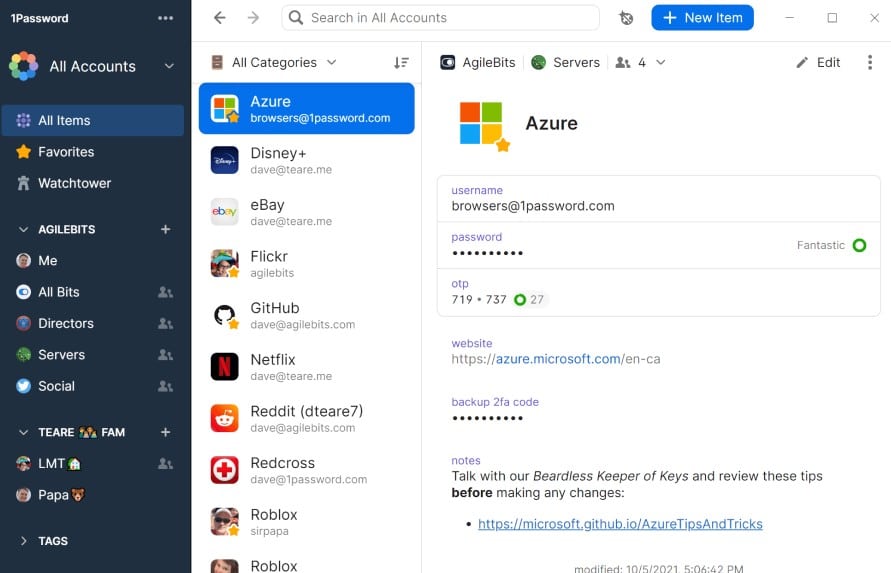Click the OTP countdown timer circle
891x573 pixels.
click(519, 300)
